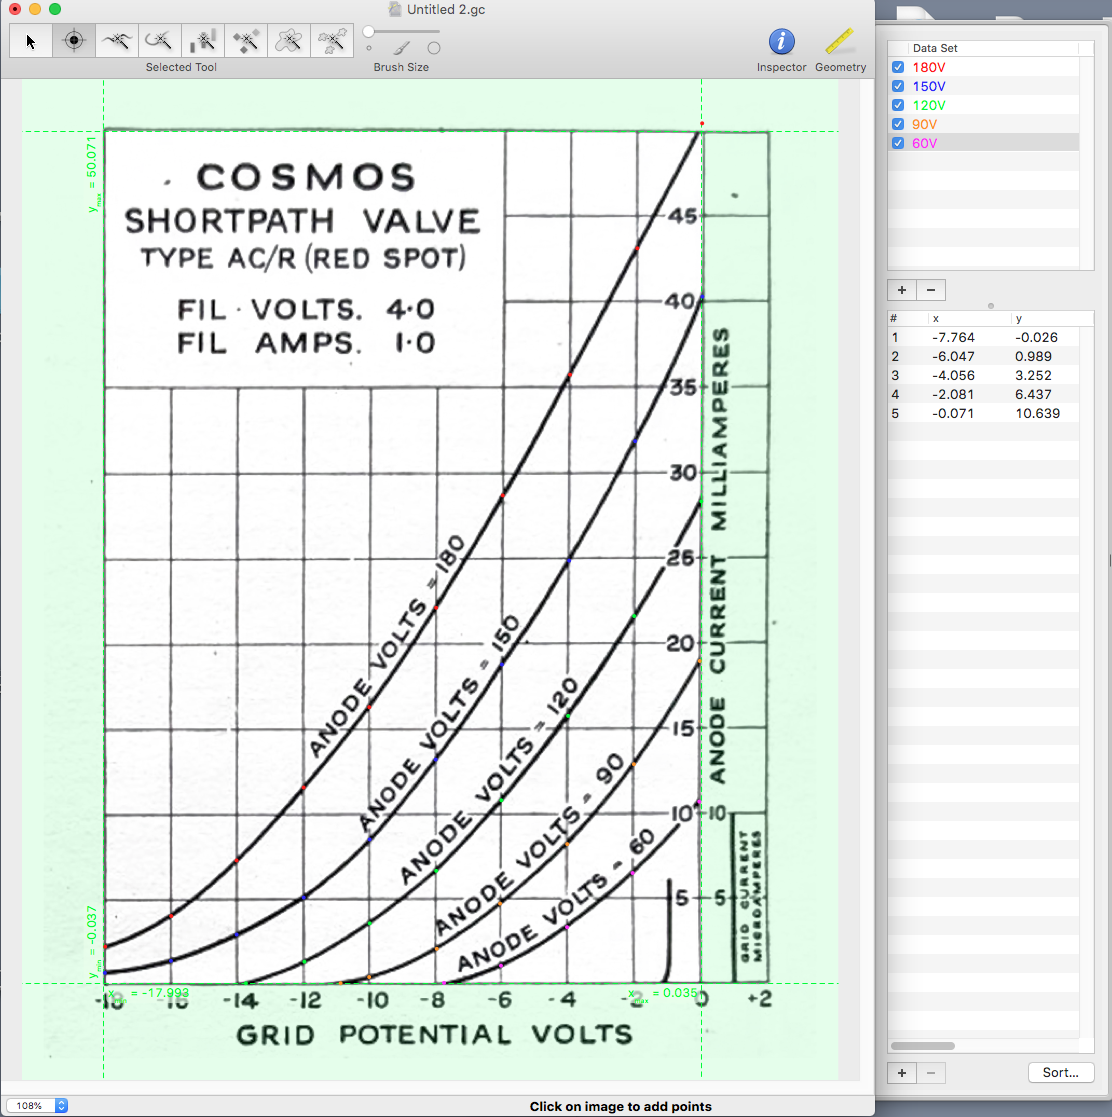Viewport: 1112px width, 1117px height.
Task: Click the document proxy icon beside Untitled 2.gc
Action: (x=395, y=9)
